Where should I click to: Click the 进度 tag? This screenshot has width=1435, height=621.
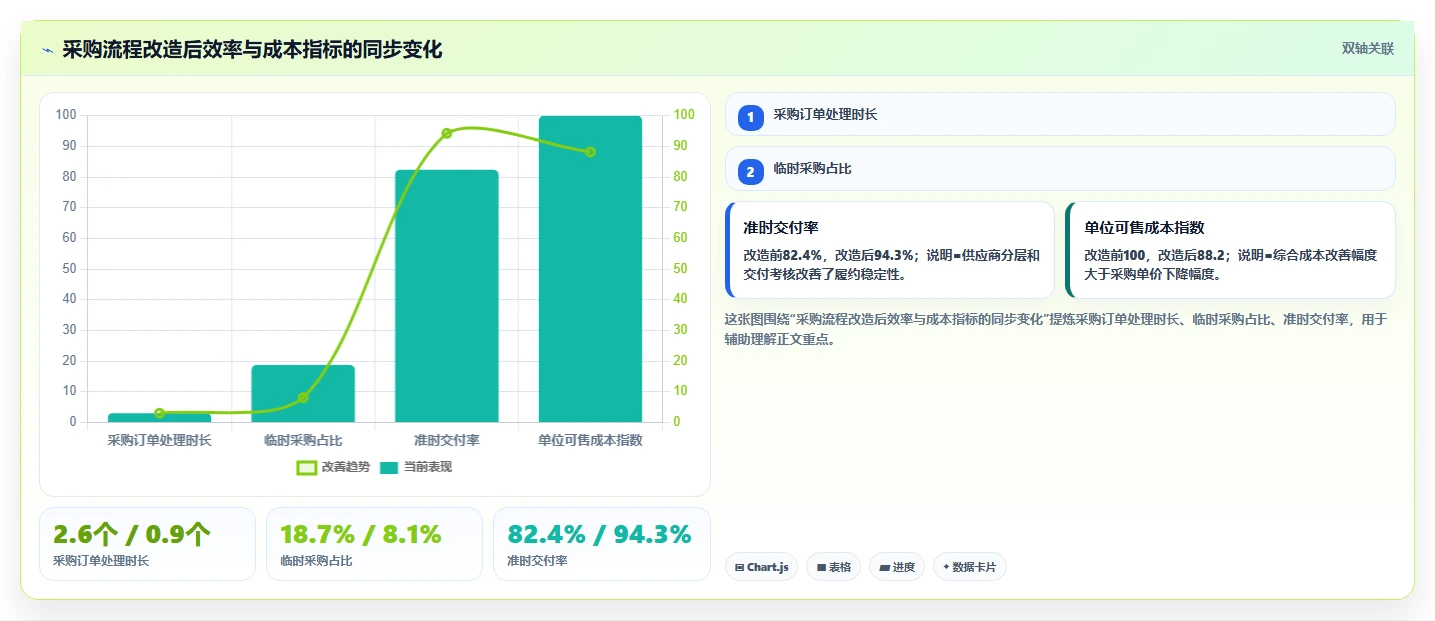897,567
